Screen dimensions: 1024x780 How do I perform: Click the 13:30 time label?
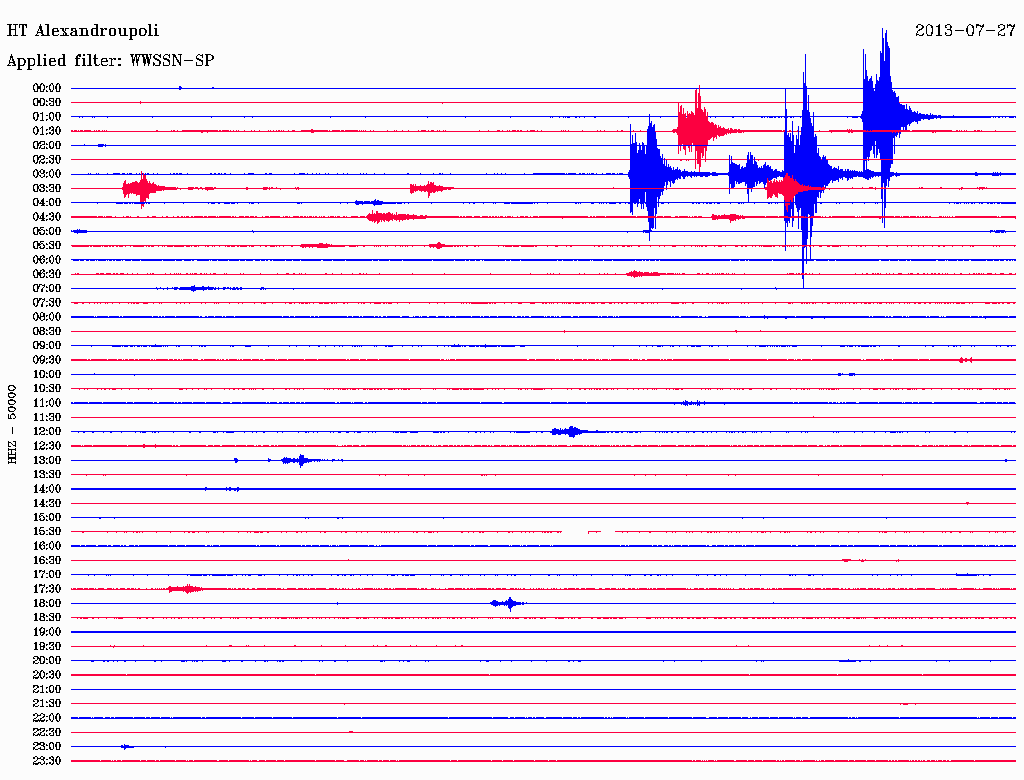click(x=47, y=475)
